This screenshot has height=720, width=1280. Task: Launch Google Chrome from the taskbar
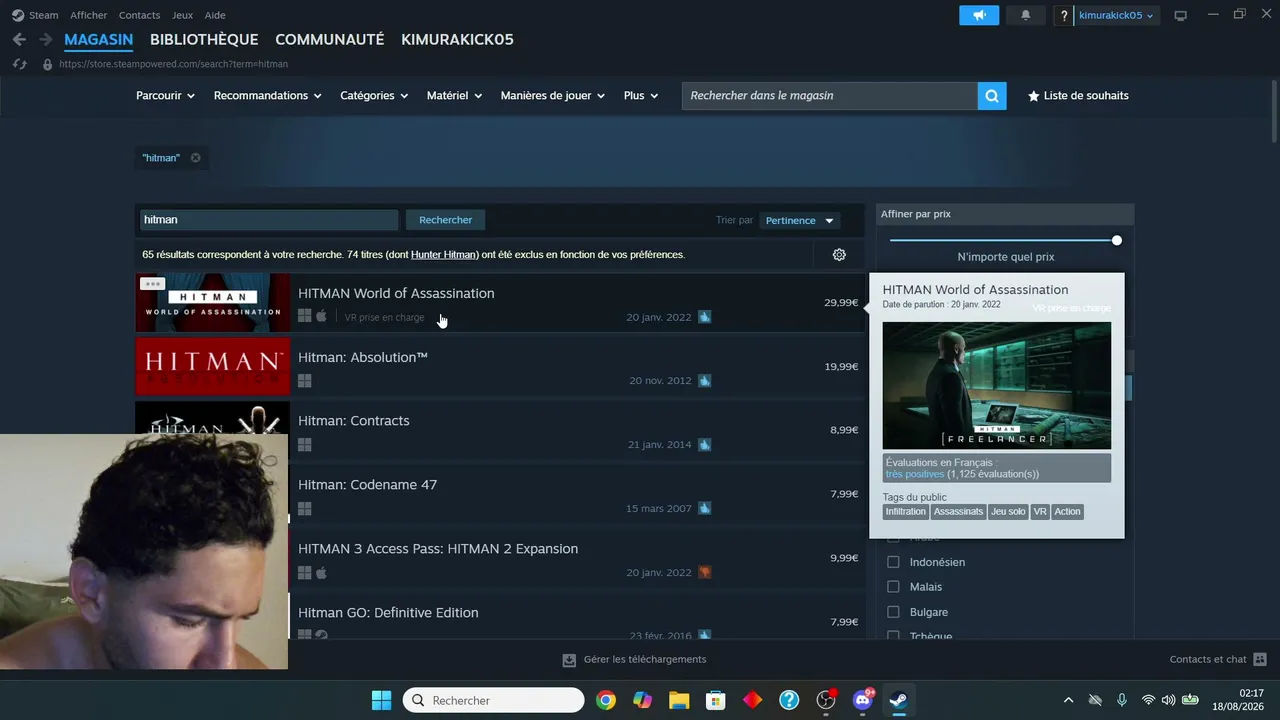click(606, 700)
